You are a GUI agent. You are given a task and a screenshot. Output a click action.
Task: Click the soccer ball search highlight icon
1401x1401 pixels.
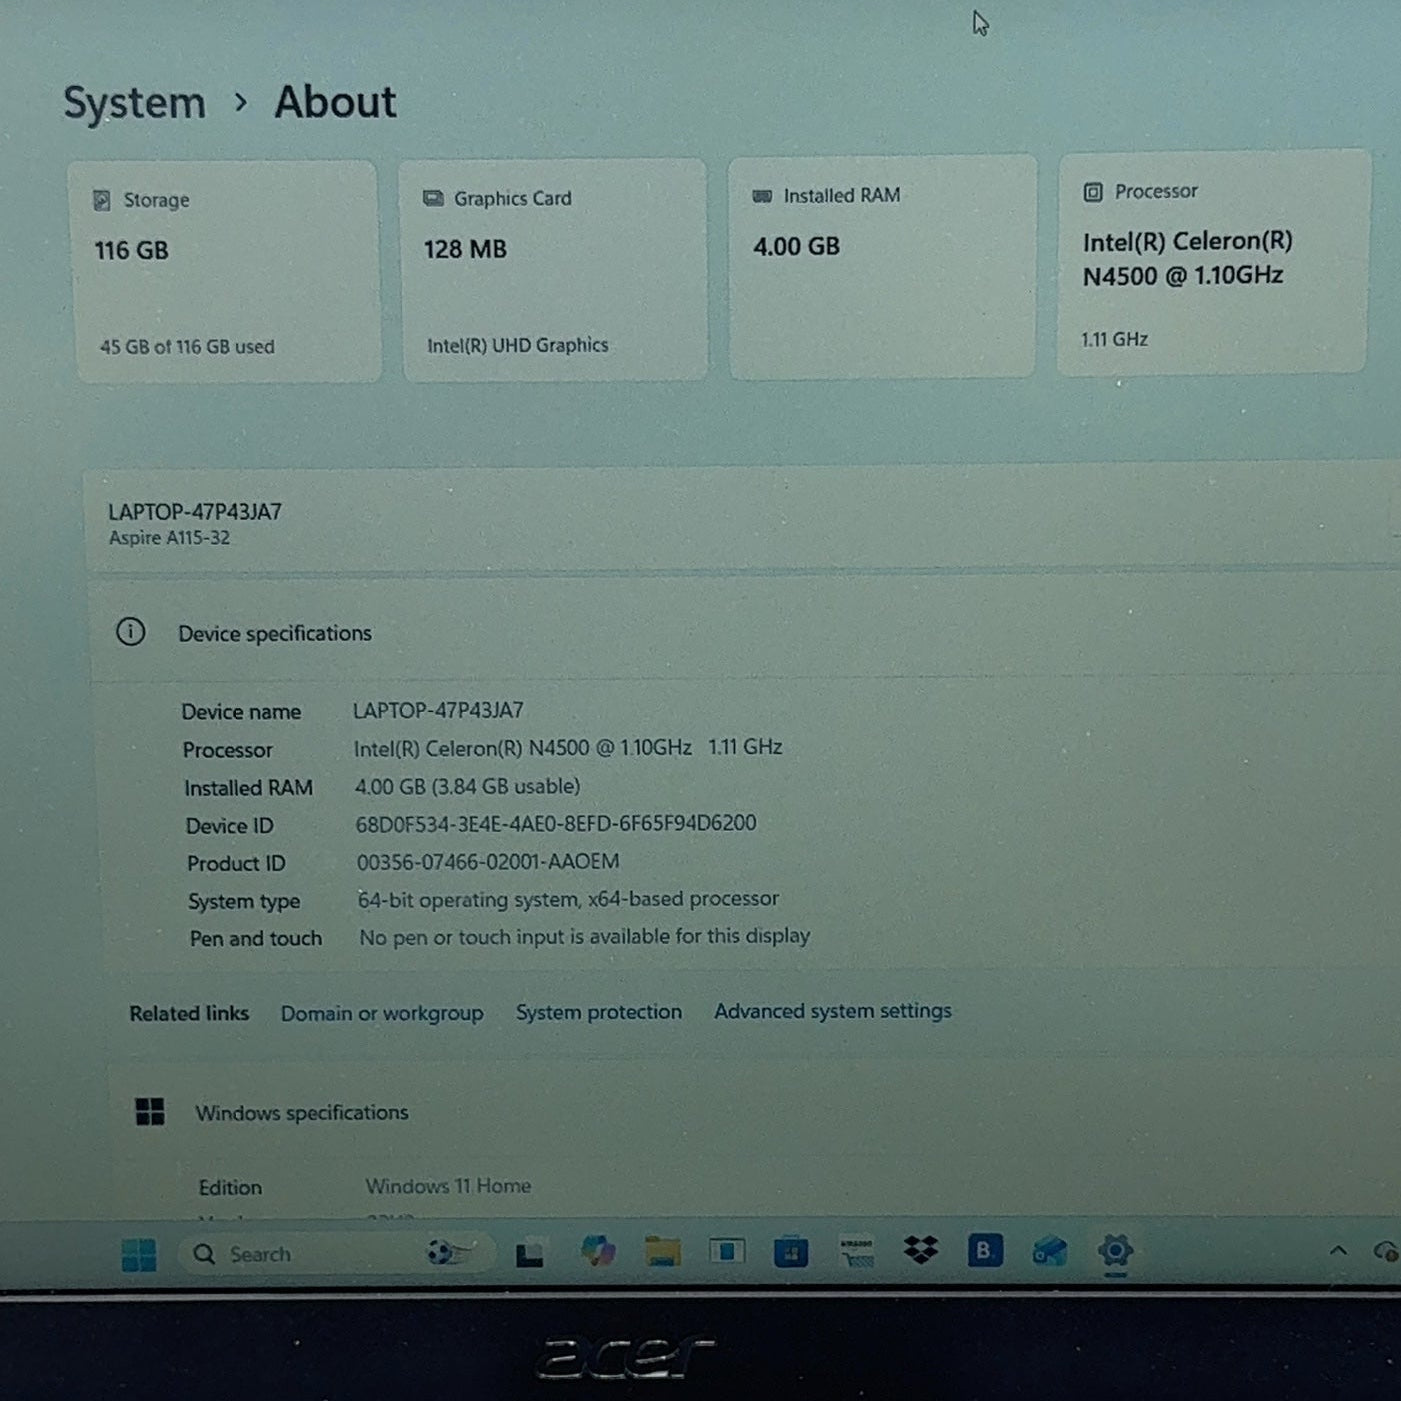[x=449, y=1252]
